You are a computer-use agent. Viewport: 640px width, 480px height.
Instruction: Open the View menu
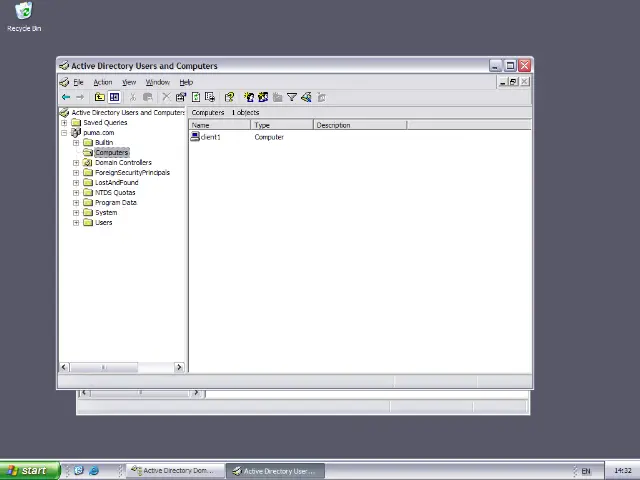click(x=129, y=82)
